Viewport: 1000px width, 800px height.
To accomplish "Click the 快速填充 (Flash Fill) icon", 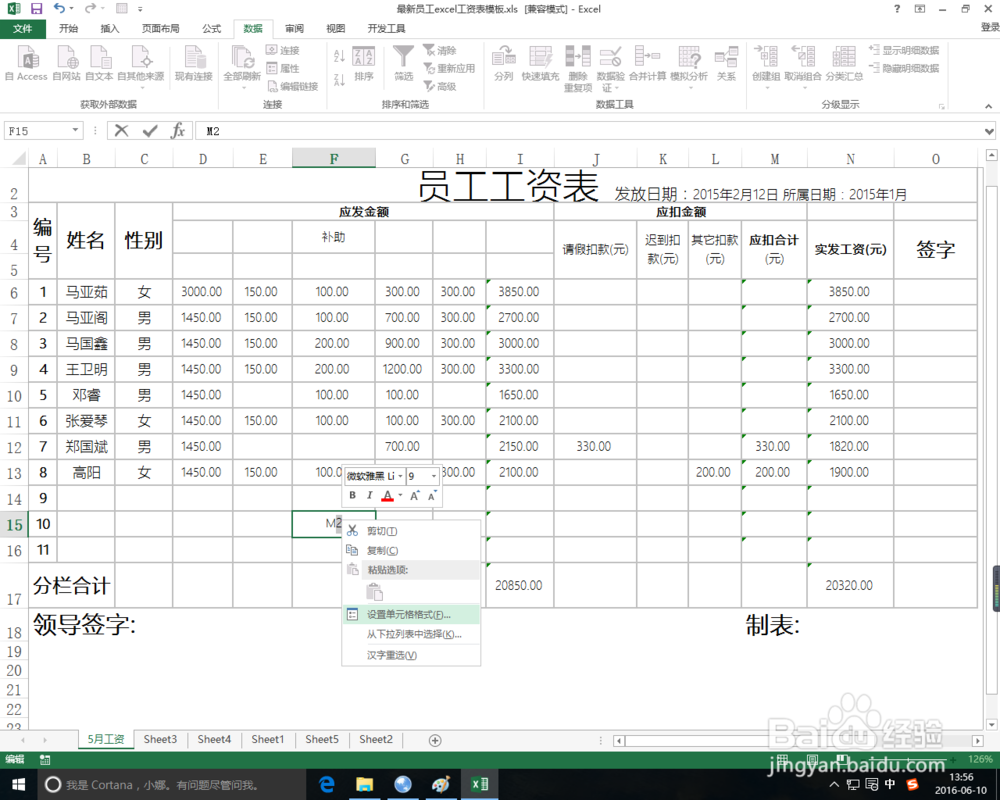I will click(540, 63).
